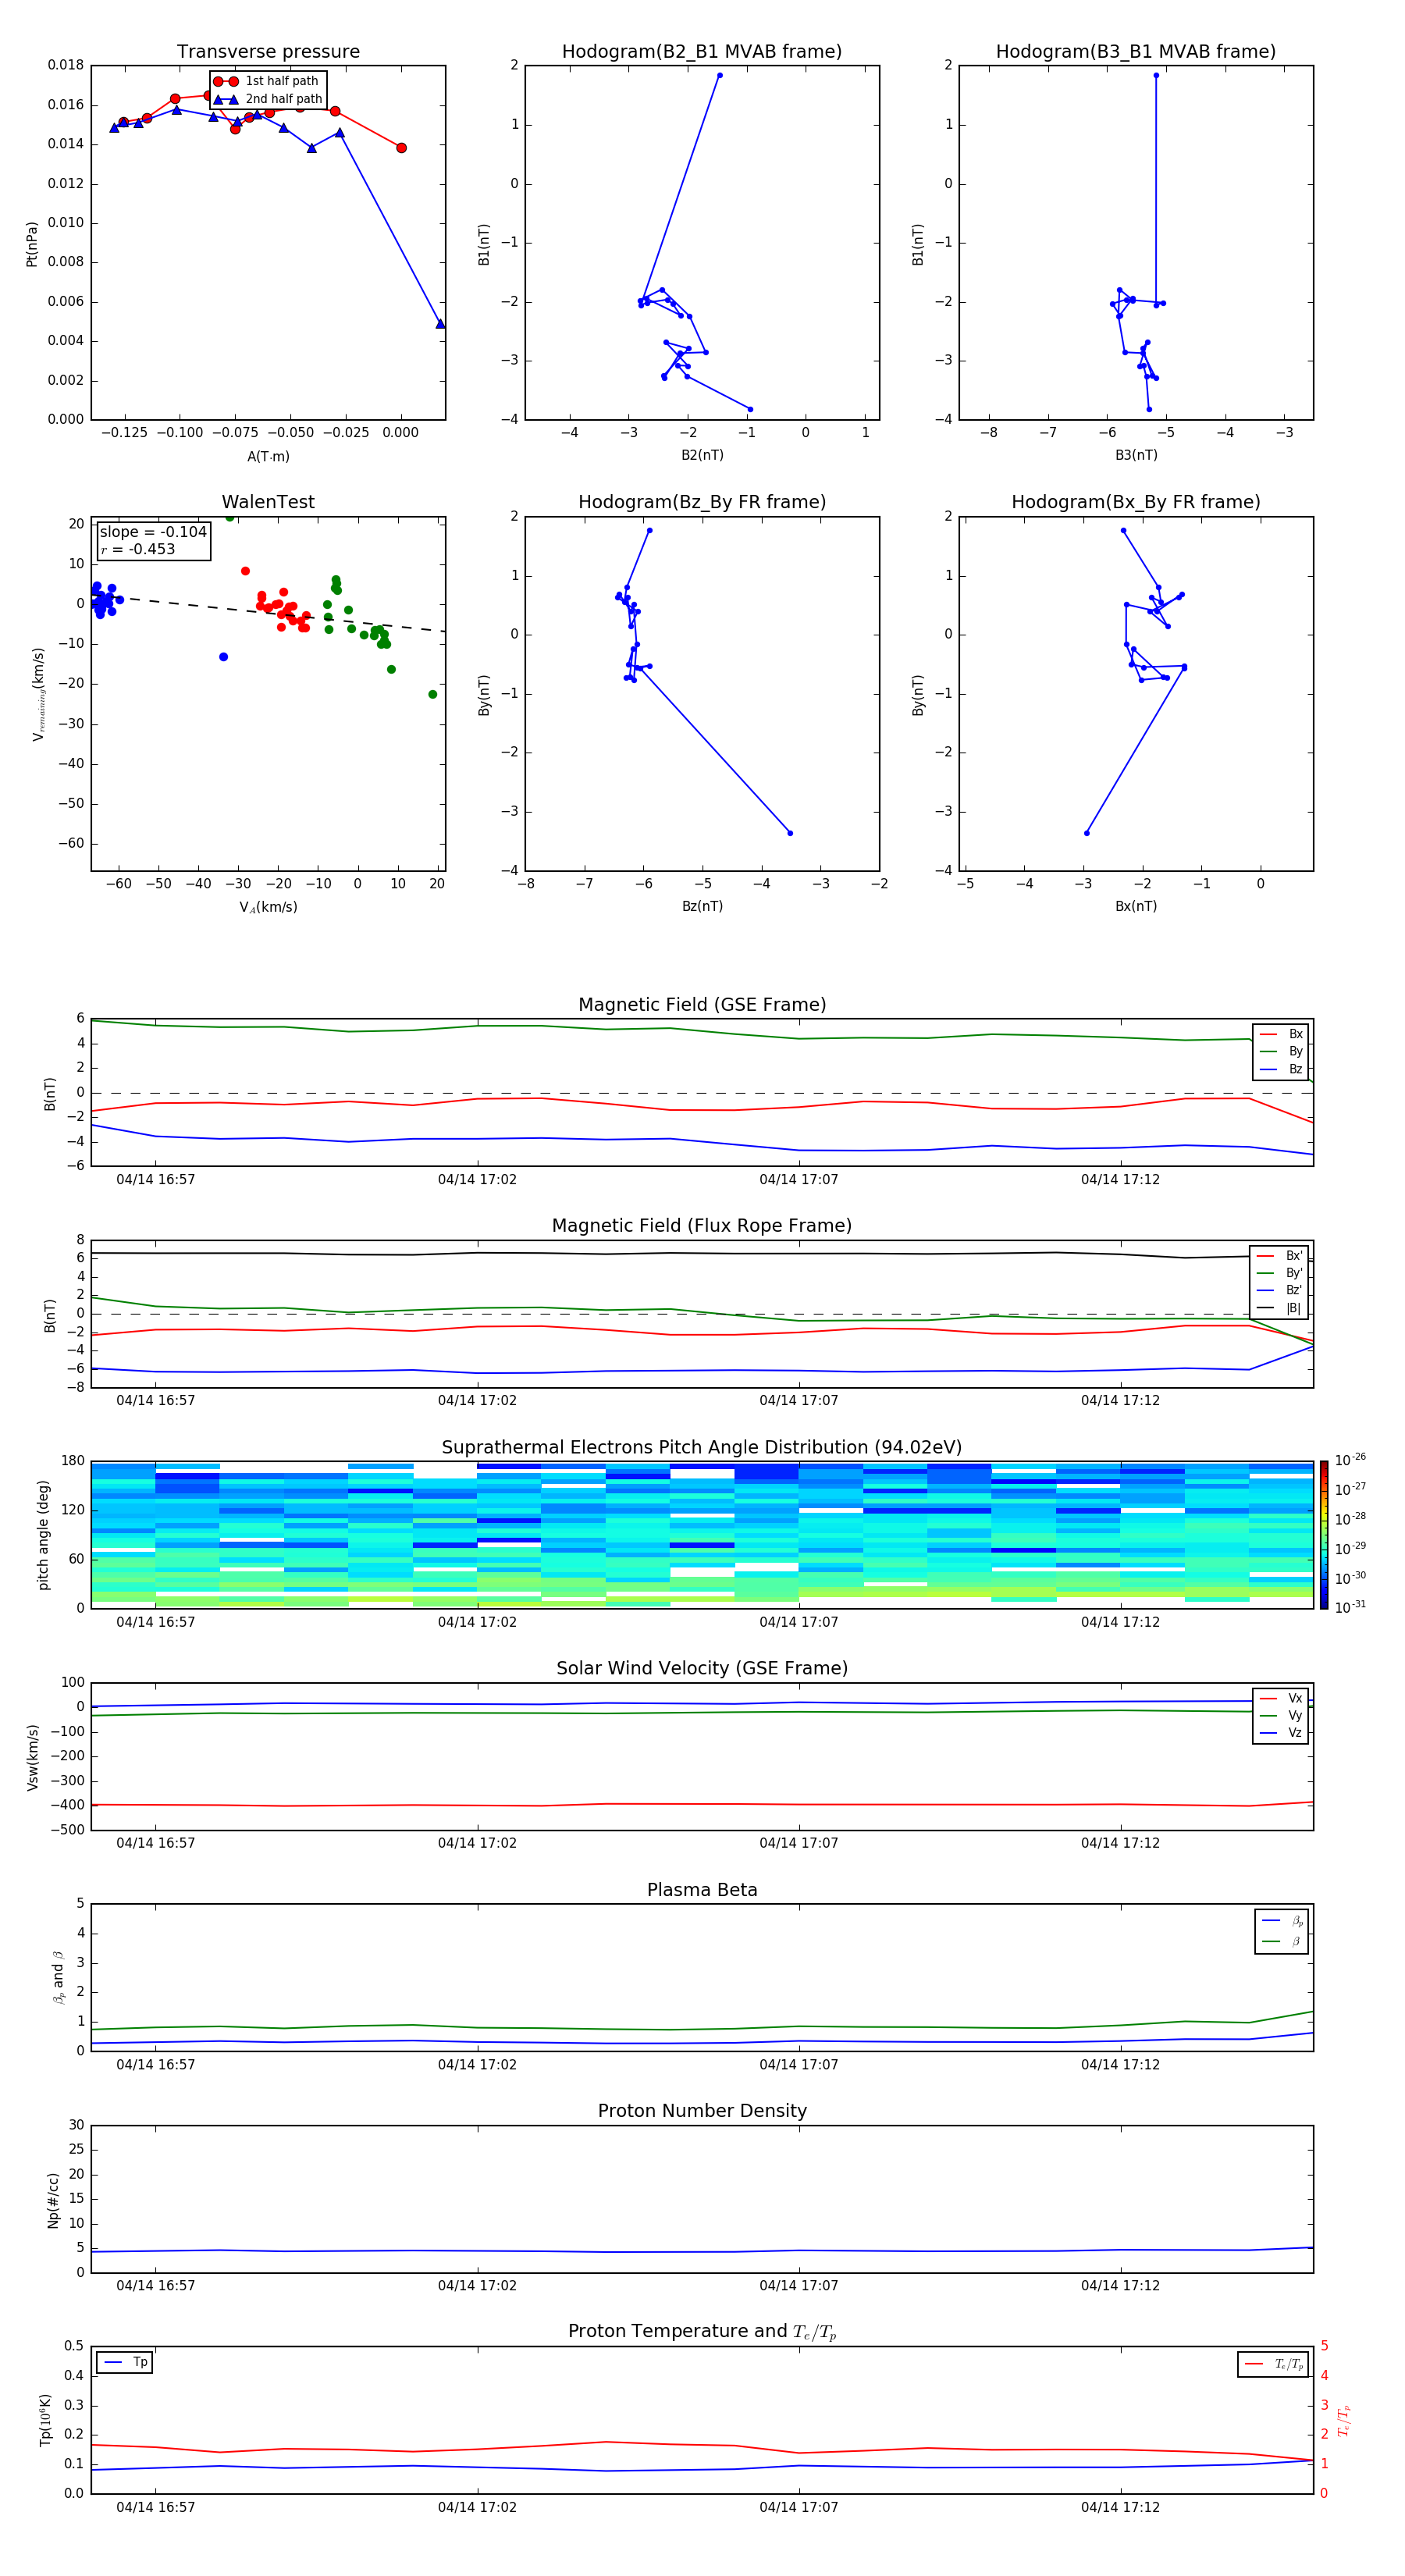
Task: Click the '10^-26' colorbar tick label
Action: point(1350,1460)
